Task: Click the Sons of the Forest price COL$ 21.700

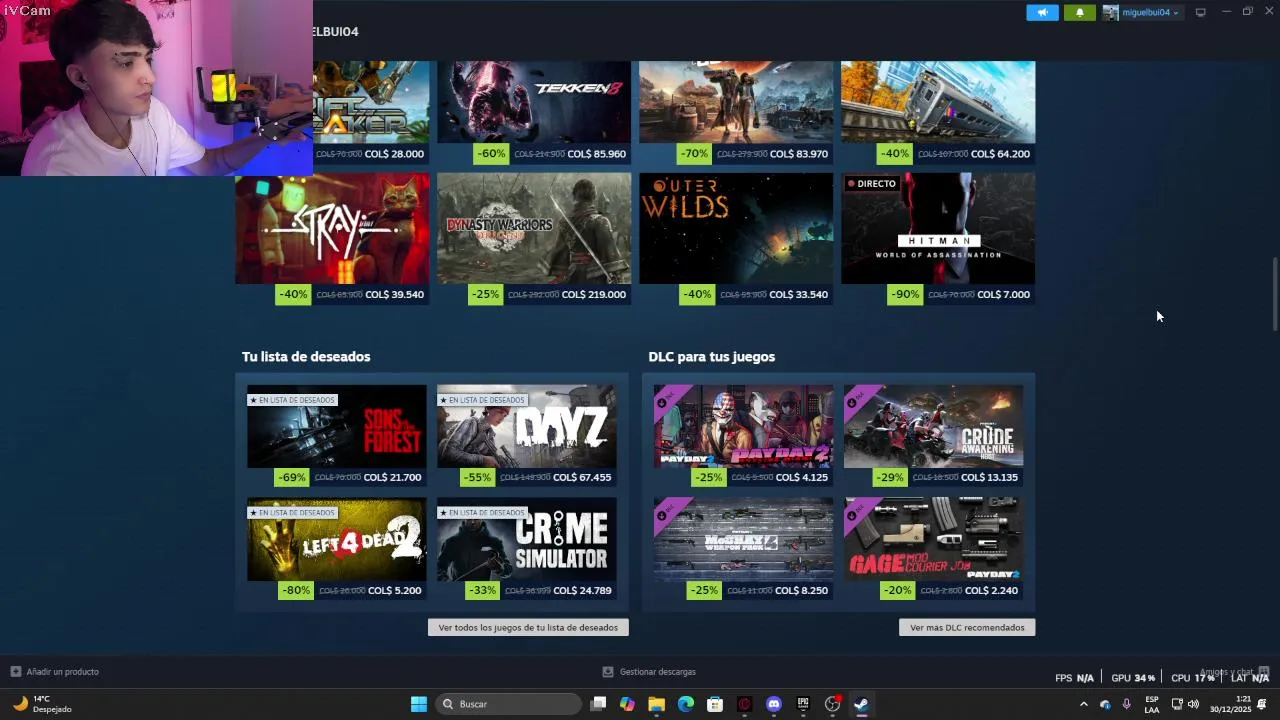Action: [x=392, y=478]
